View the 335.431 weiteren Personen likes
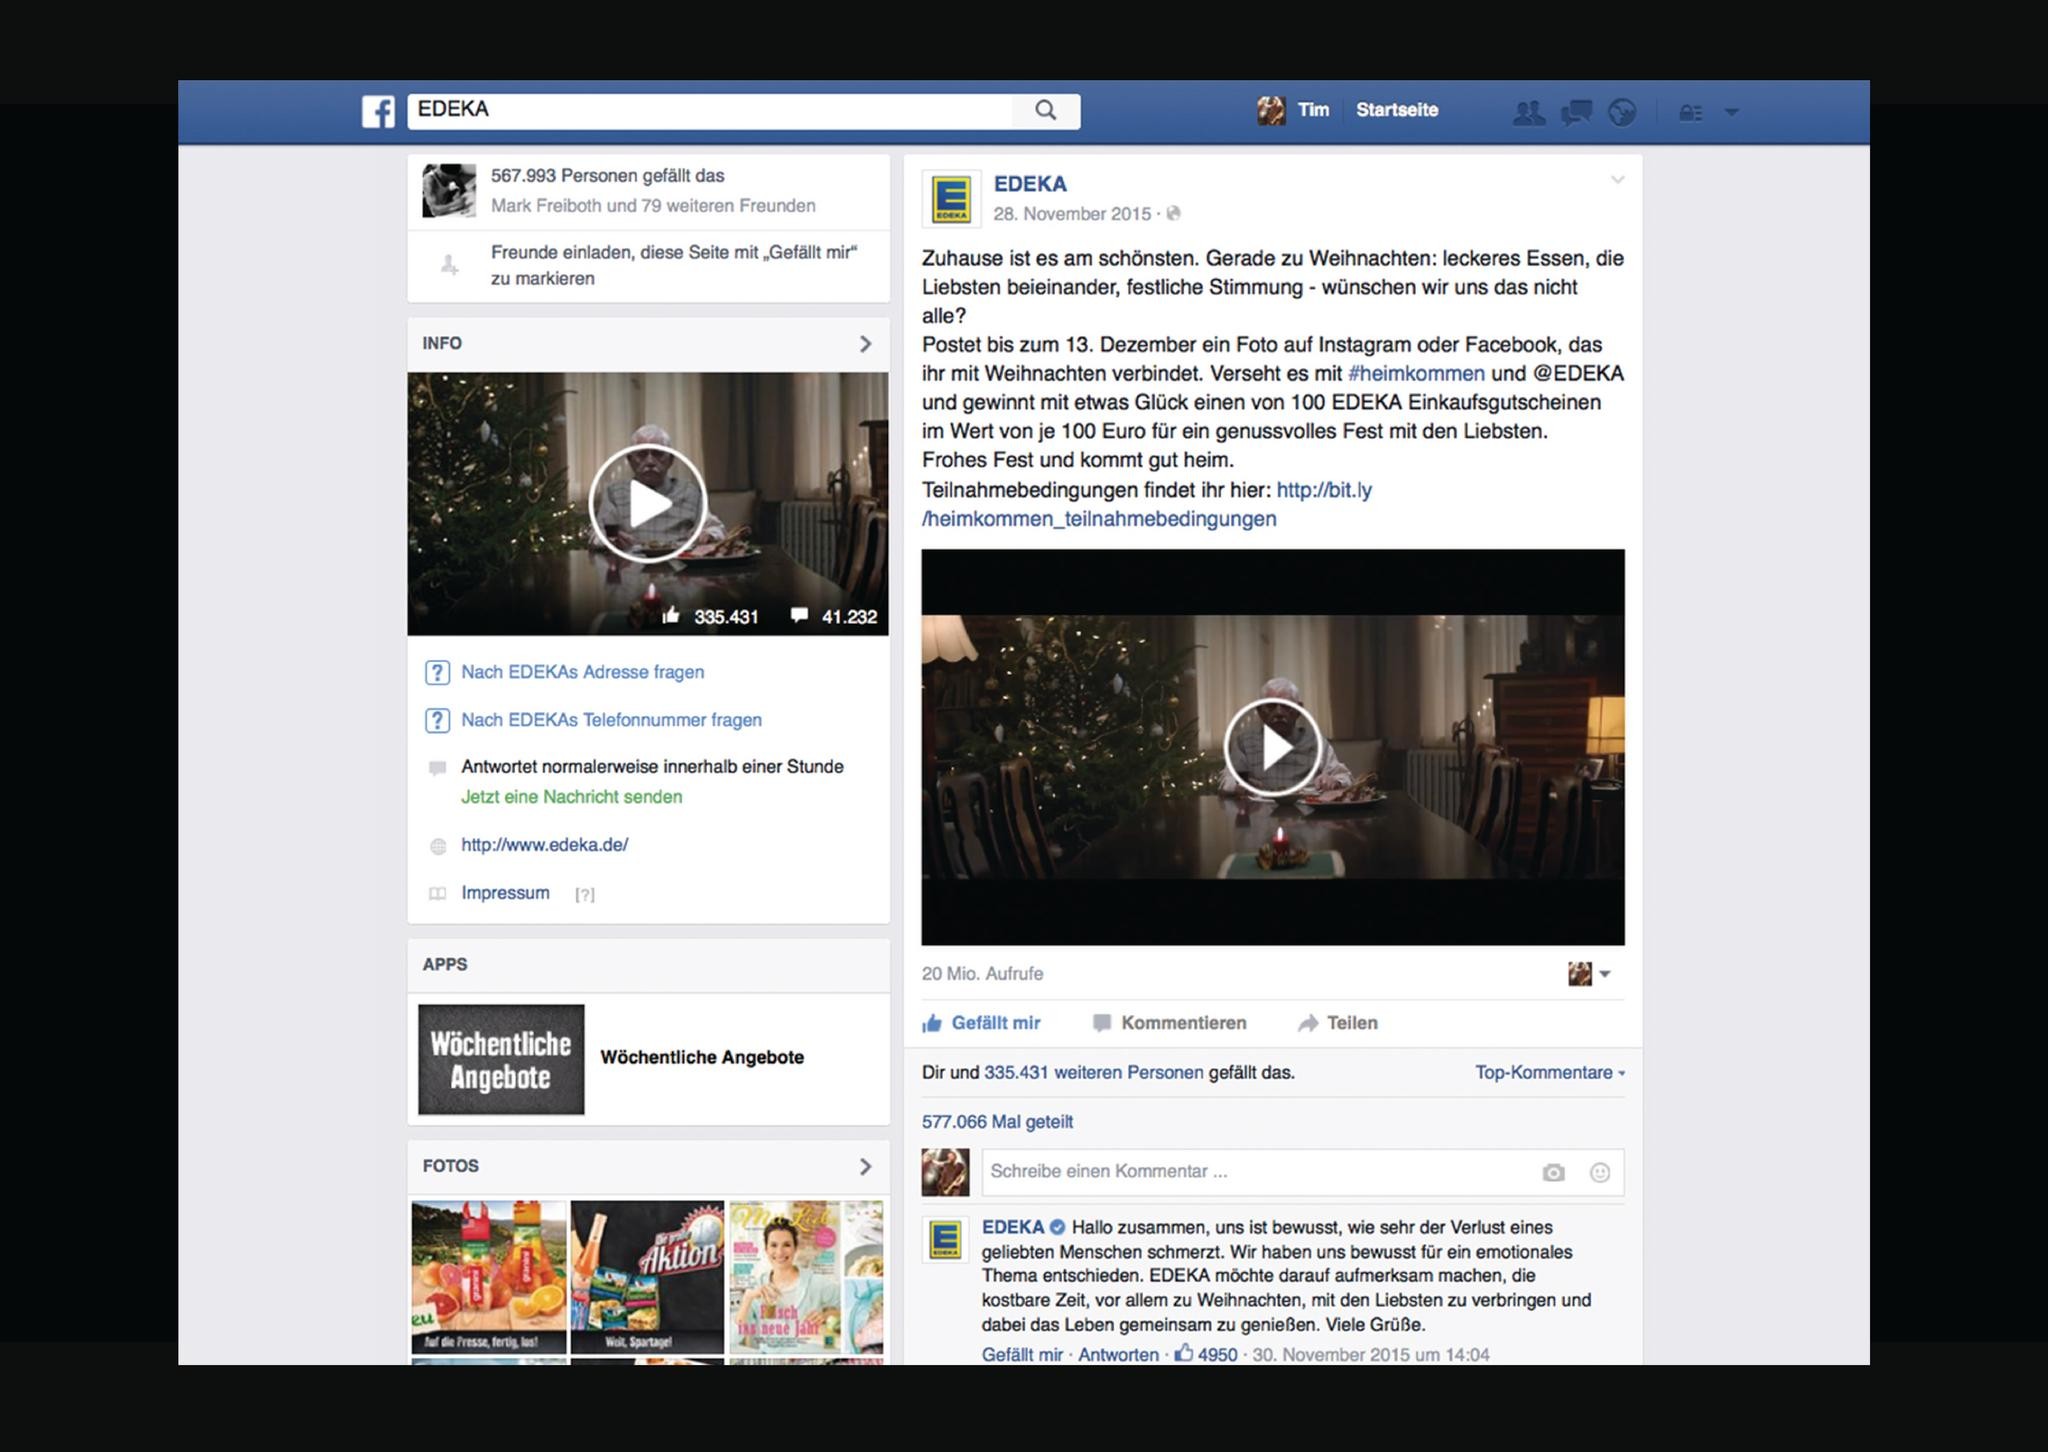This screenshot has height=1452, width=2048. click(1093, 1072)
